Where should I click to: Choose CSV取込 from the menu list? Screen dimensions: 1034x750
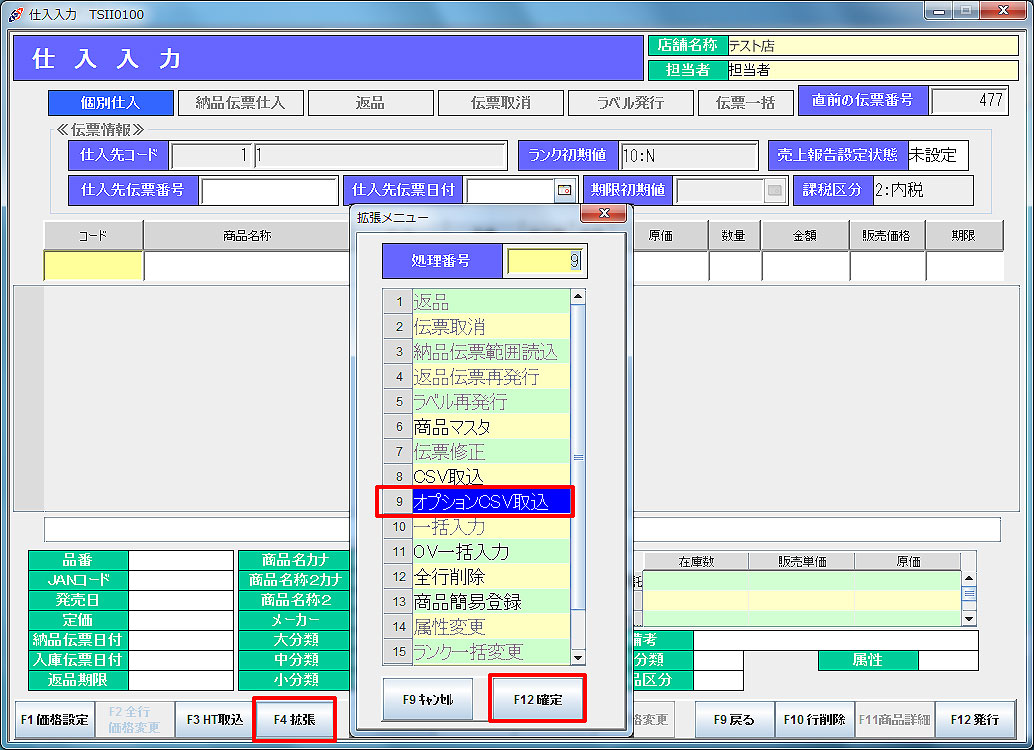[490, 477]
